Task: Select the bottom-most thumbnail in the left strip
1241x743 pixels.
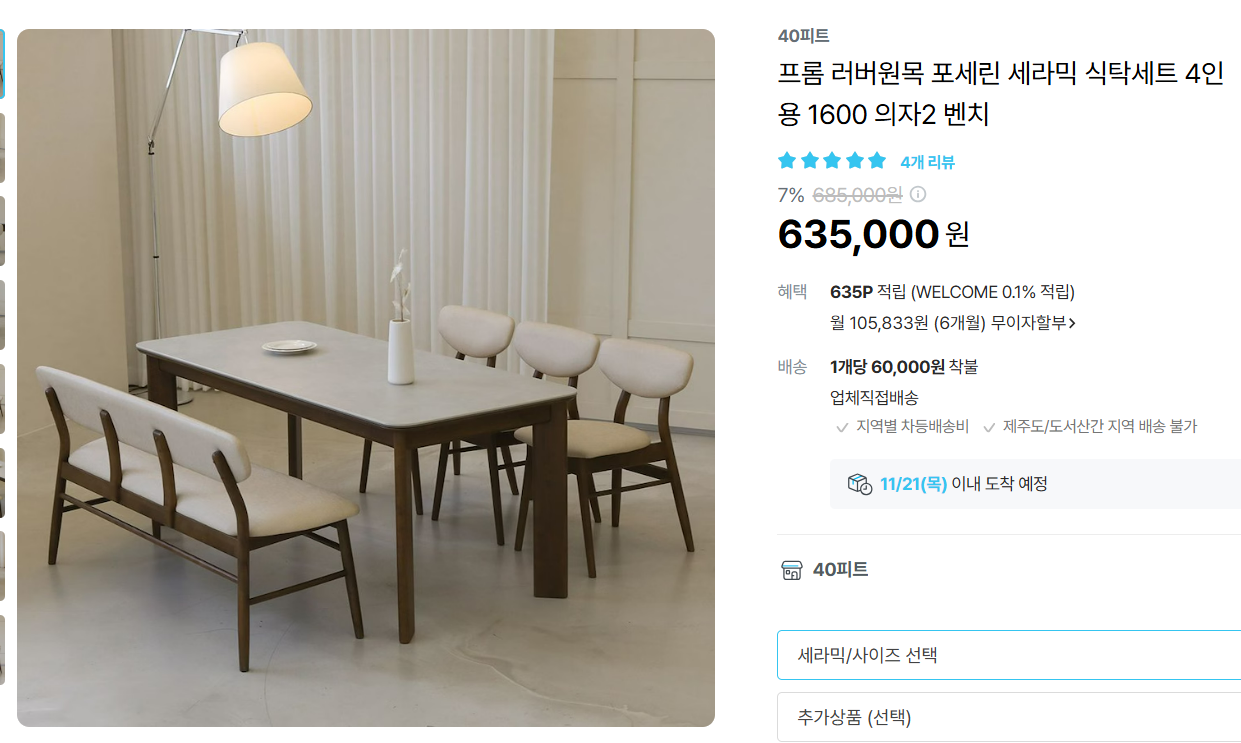Action: point(2,649)
